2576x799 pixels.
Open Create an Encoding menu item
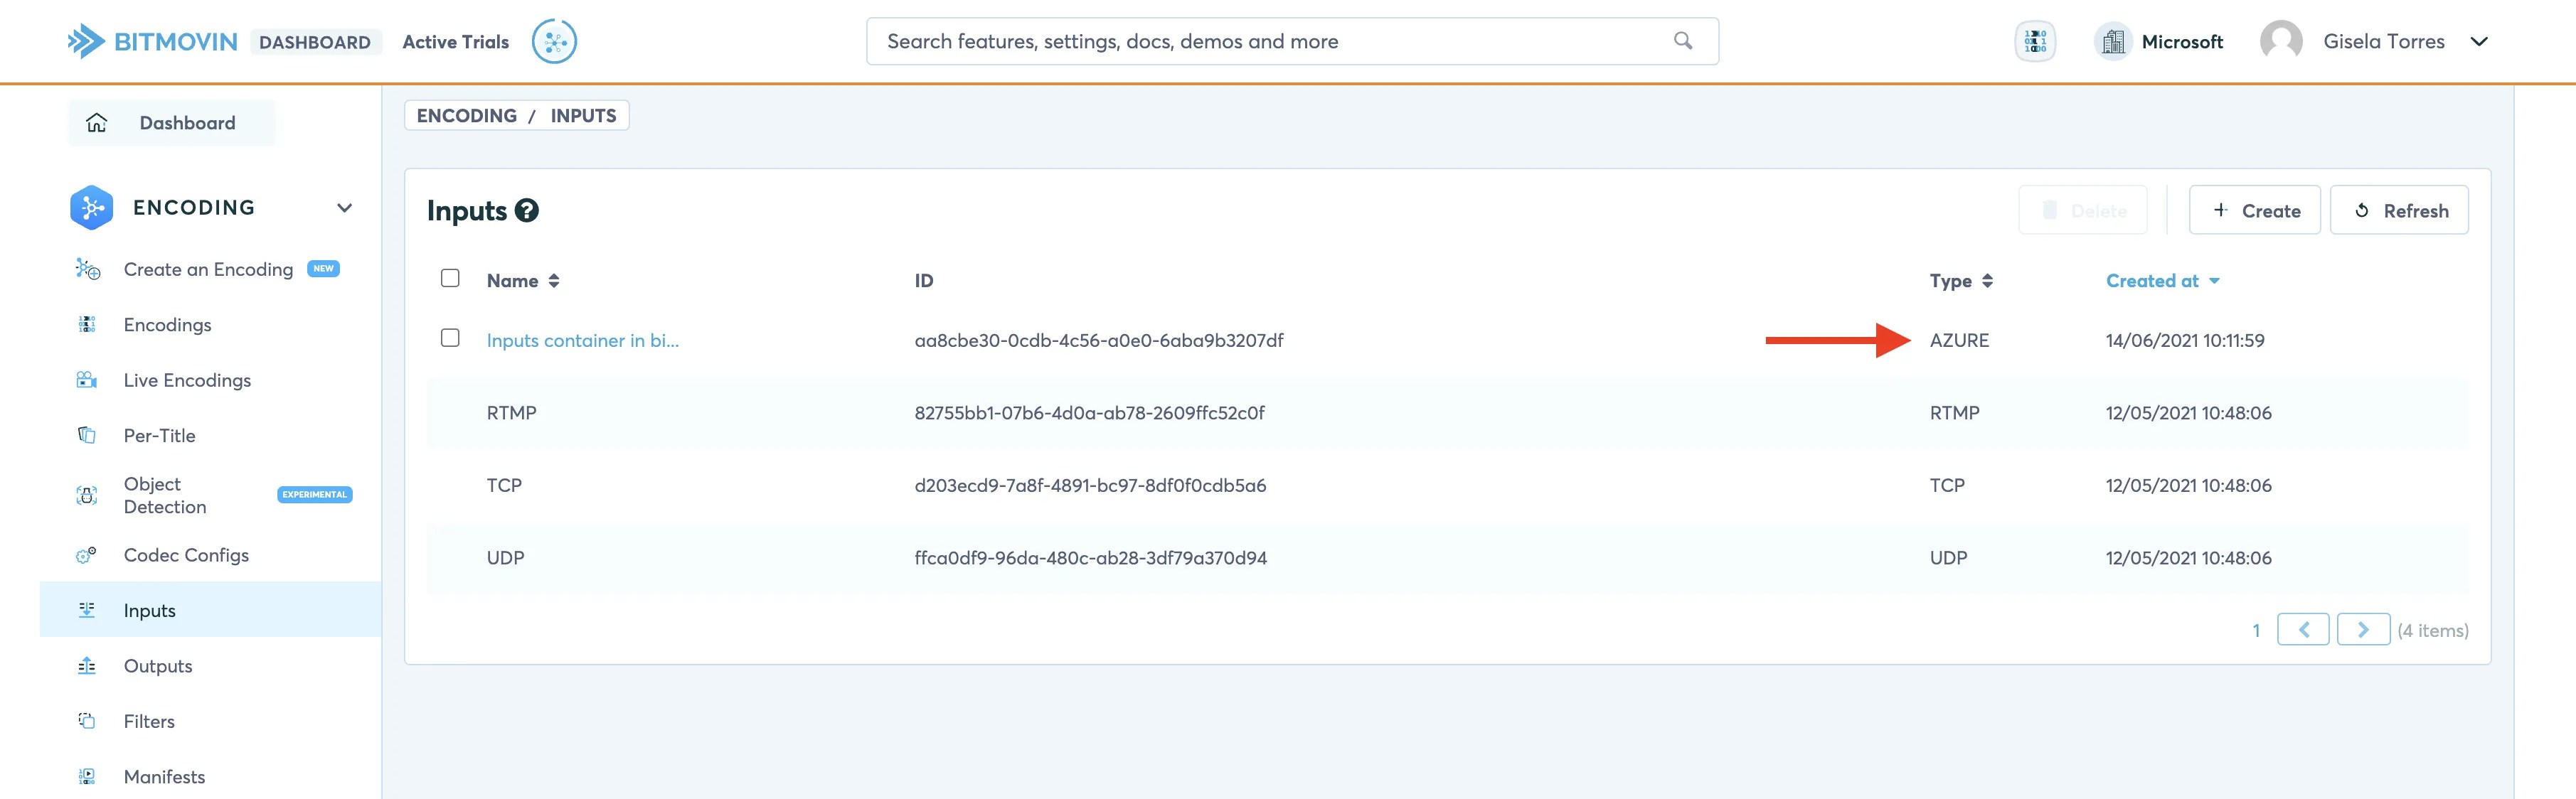(x=208, y=269)
